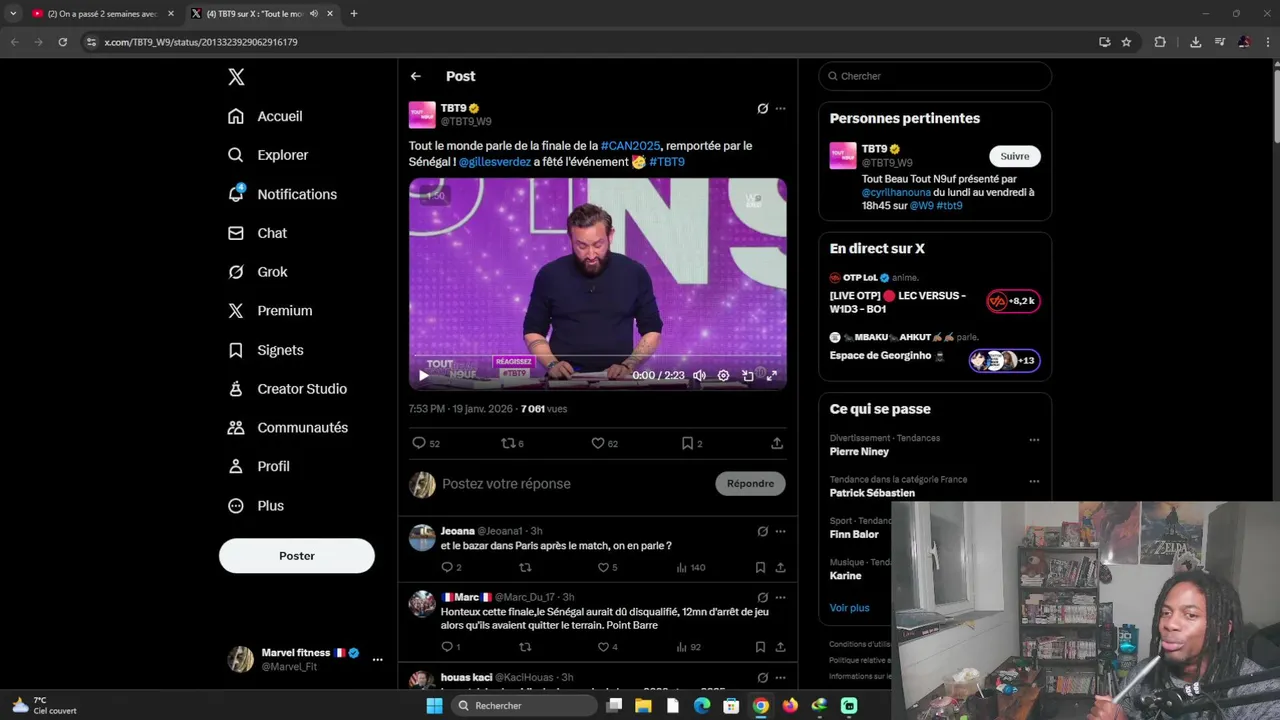This screenshot has width=1280, height=720.
Task: Open Grok assistant
Action: (x=257, y=272)
